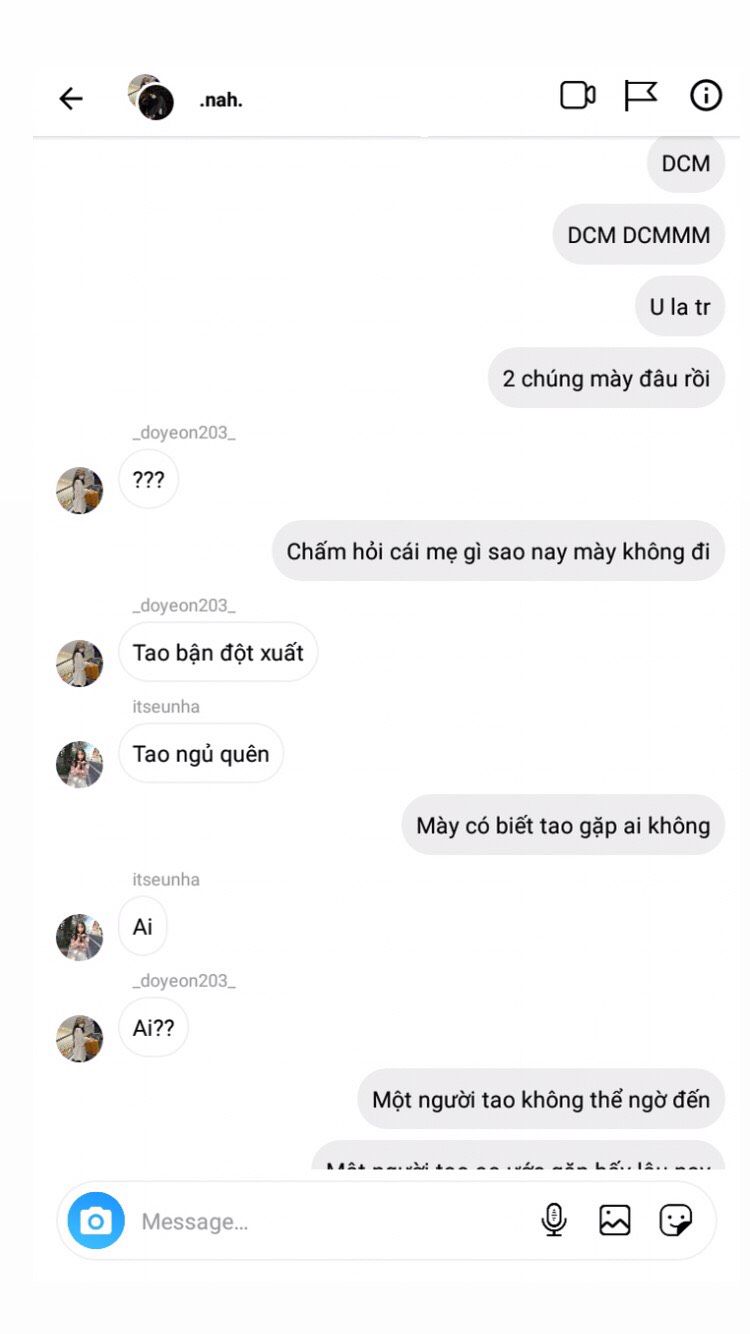Tap itseunha avatar next to 'Tao ngủ quên'
750x1334 pixels.
click(x=79, y=764)
